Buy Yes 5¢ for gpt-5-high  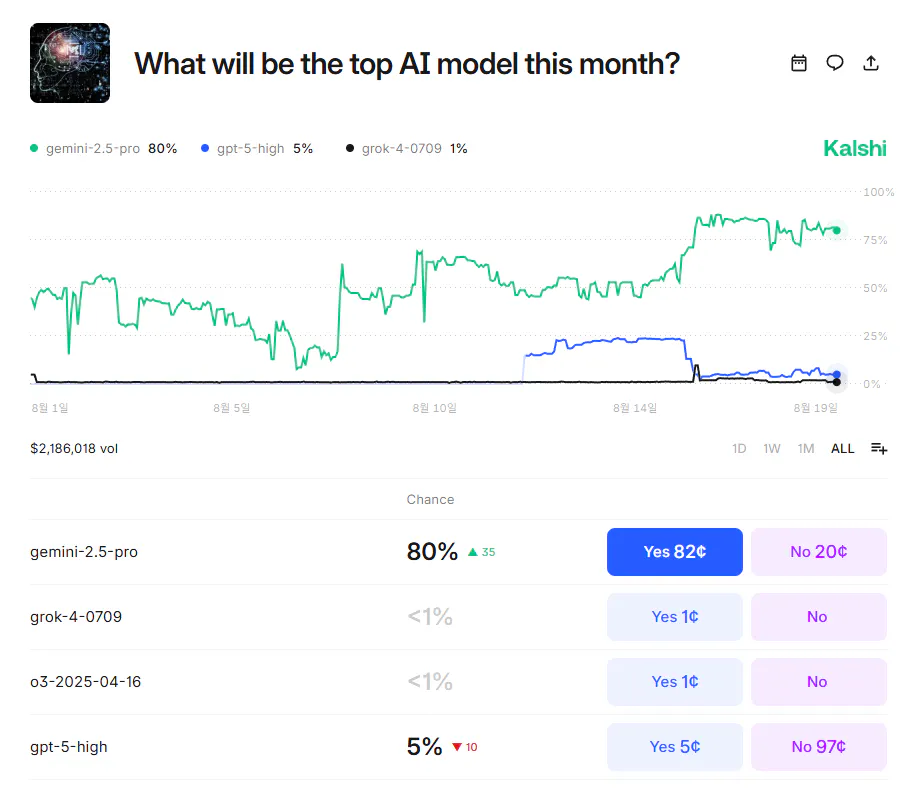674,747
